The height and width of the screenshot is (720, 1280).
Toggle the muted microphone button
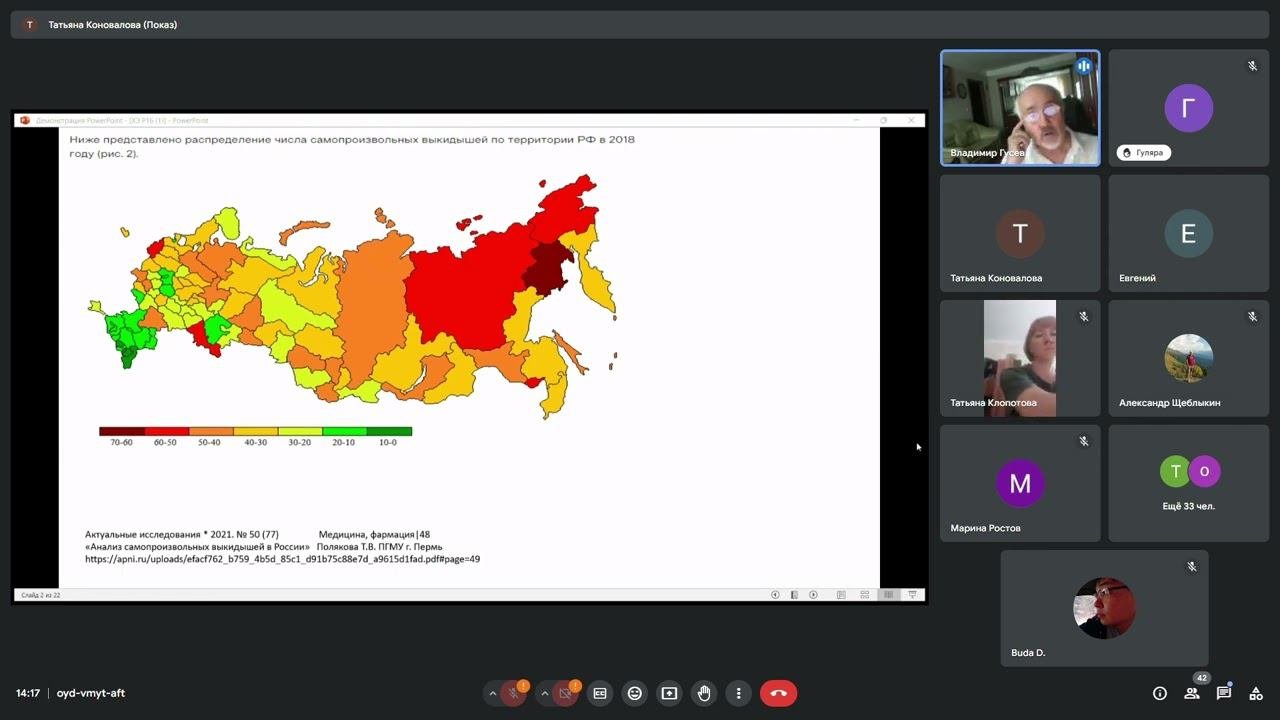pos(514,693)
